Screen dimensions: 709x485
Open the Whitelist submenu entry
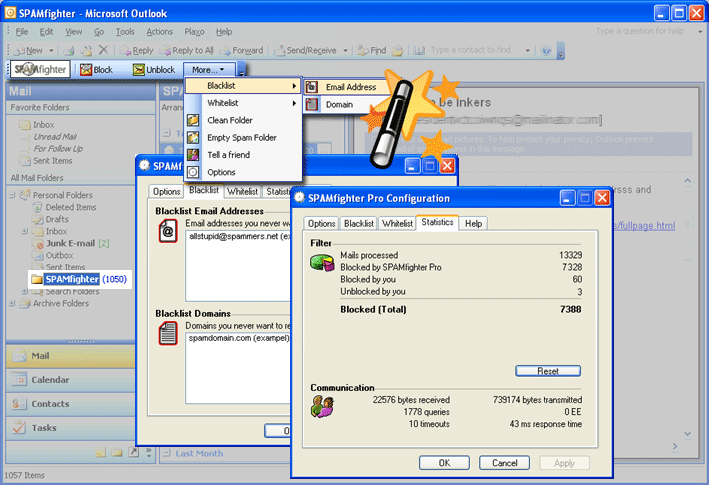pos(243,103)
